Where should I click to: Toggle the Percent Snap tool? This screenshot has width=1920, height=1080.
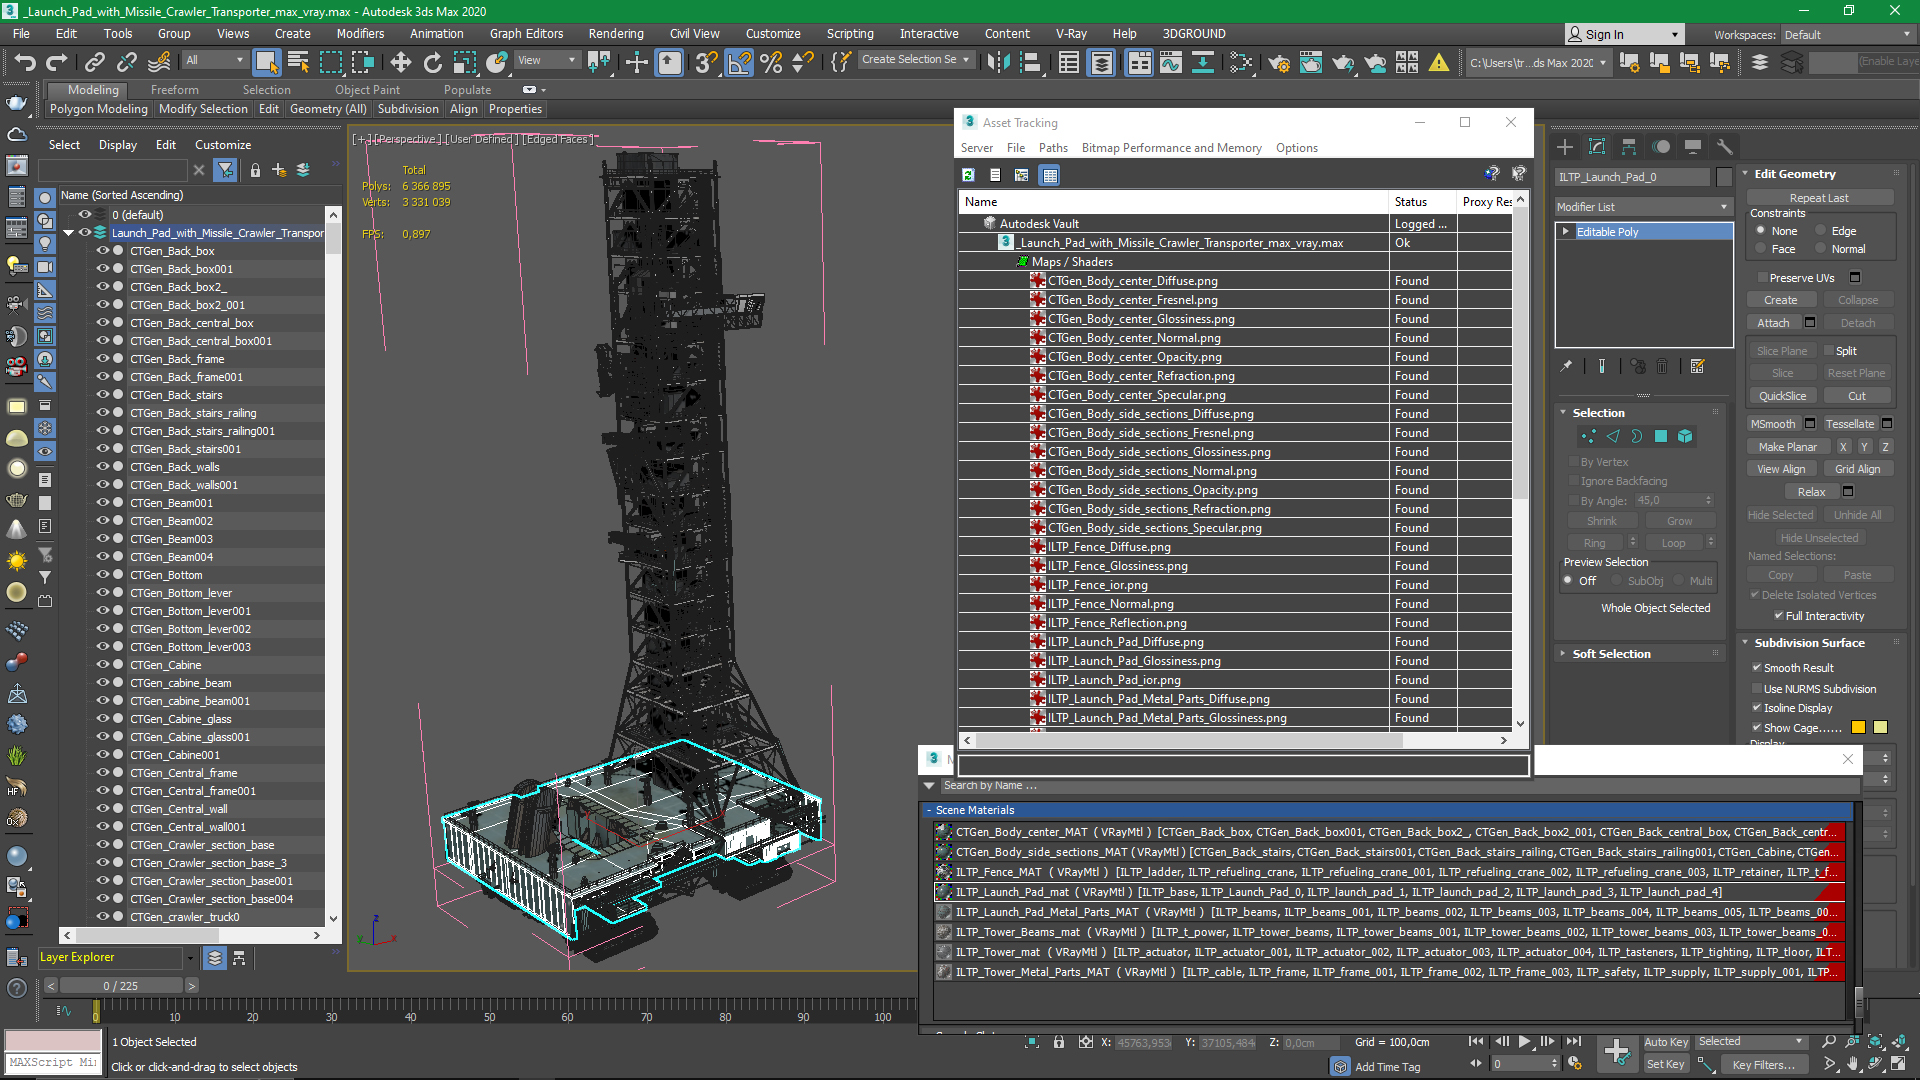coord(771,62)
